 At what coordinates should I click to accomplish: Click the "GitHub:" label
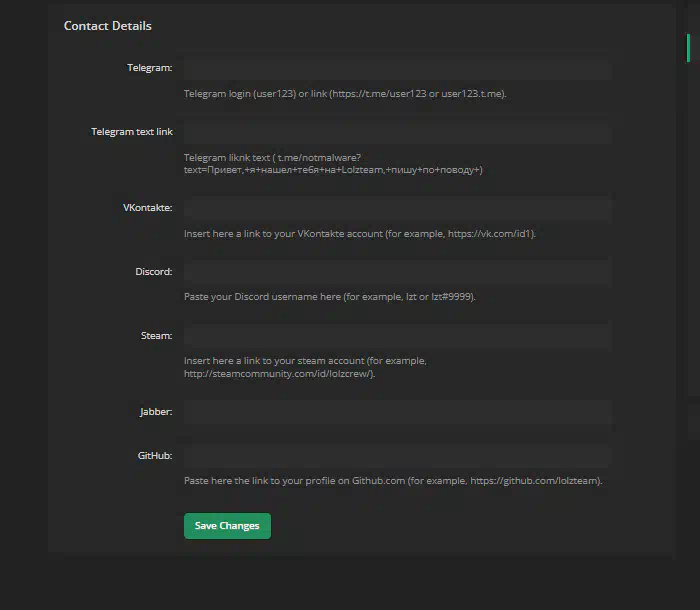point(155,455)
